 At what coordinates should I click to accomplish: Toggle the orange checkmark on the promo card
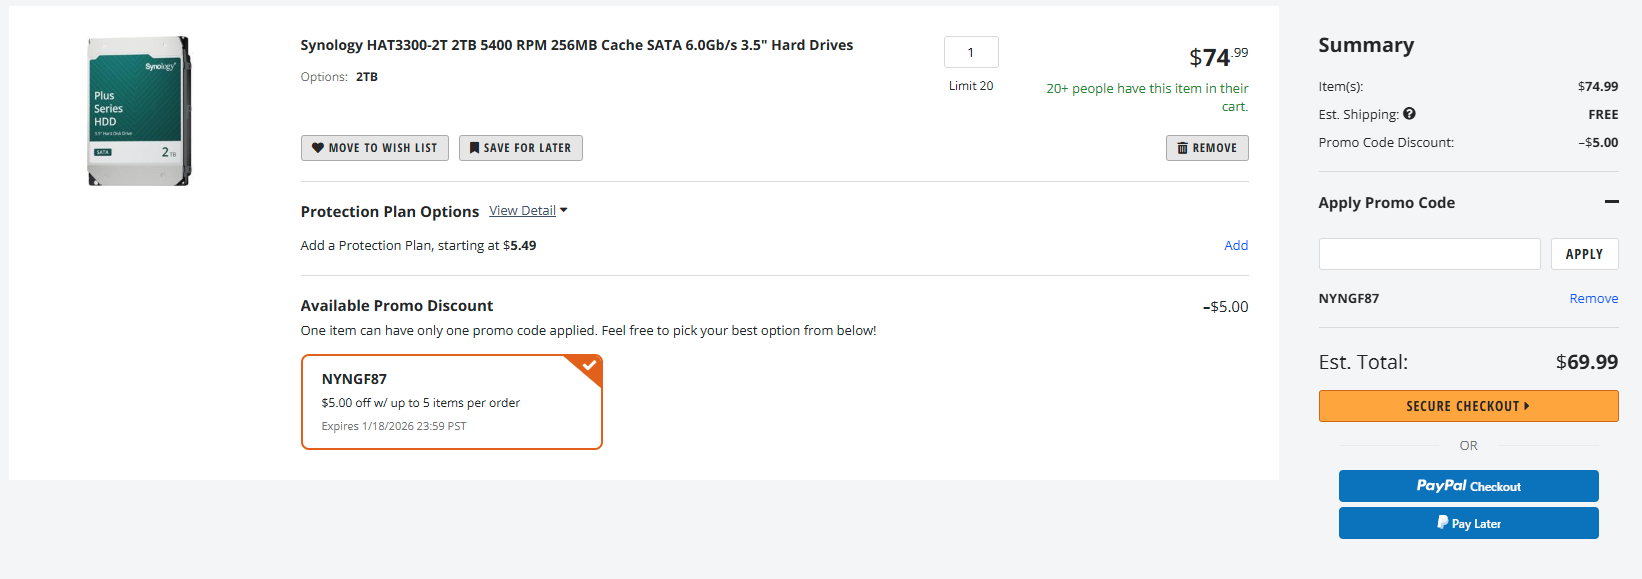click(x=590, y=366)
